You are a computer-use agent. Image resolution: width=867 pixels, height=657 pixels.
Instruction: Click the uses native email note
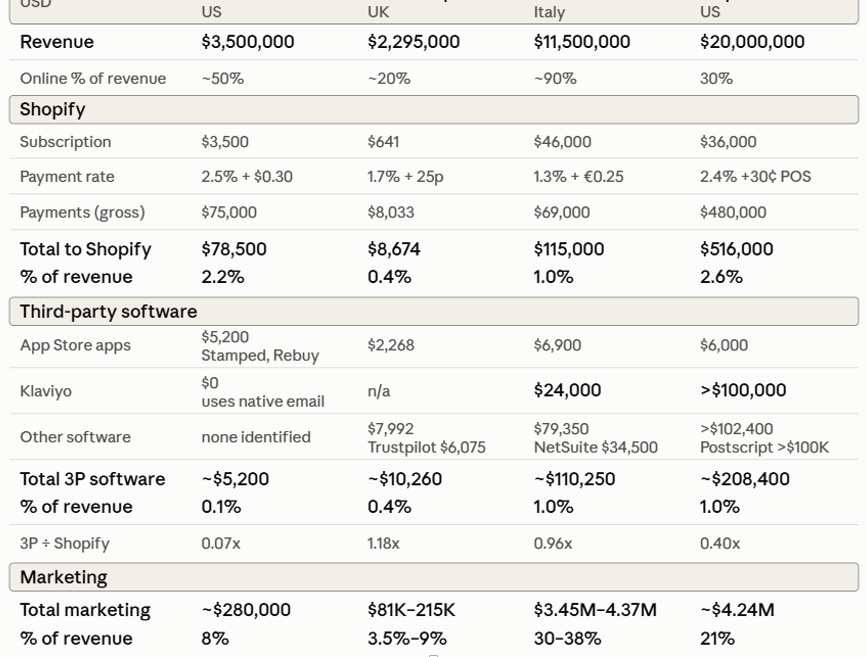point(263,402)
